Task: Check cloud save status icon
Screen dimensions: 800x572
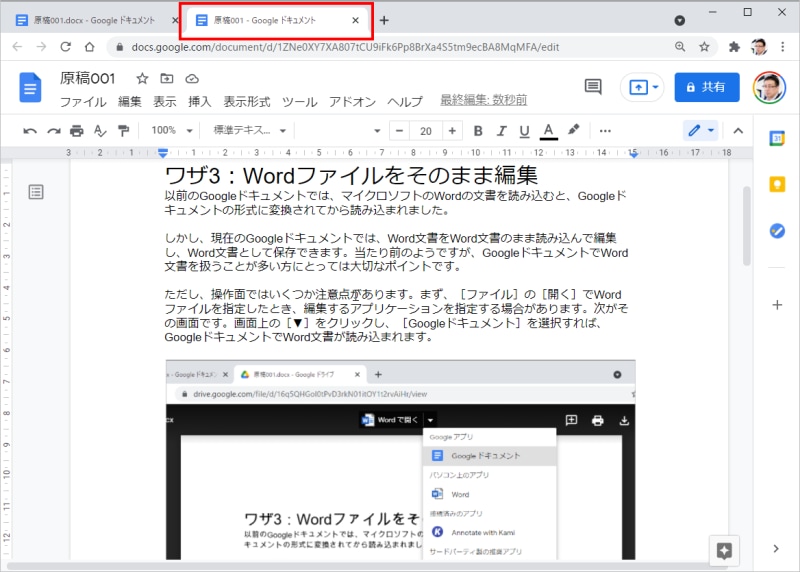Action: [192, 79]
